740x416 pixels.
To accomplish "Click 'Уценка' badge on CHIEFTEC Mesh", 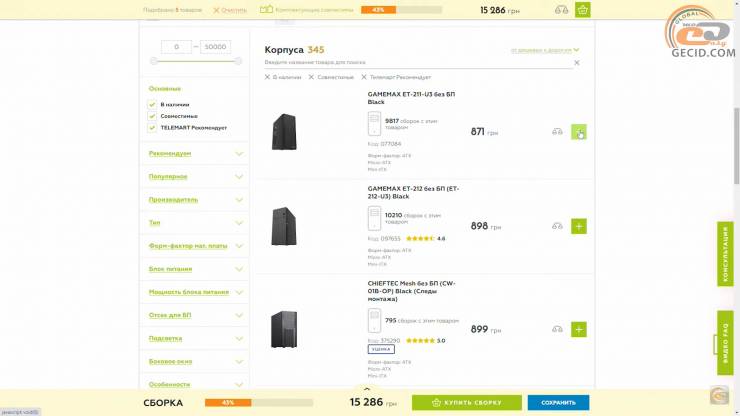I will coord(381,349).
